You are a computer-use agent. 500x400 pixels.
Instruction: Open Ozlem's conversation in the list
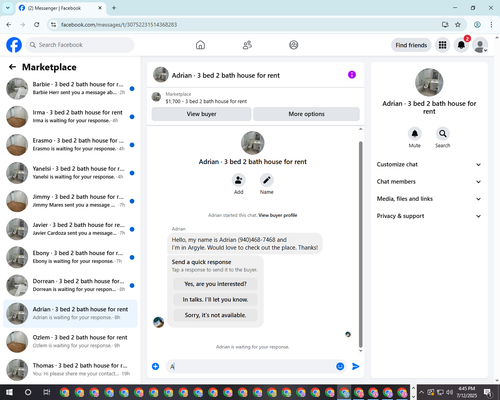(x=70, y=341)
